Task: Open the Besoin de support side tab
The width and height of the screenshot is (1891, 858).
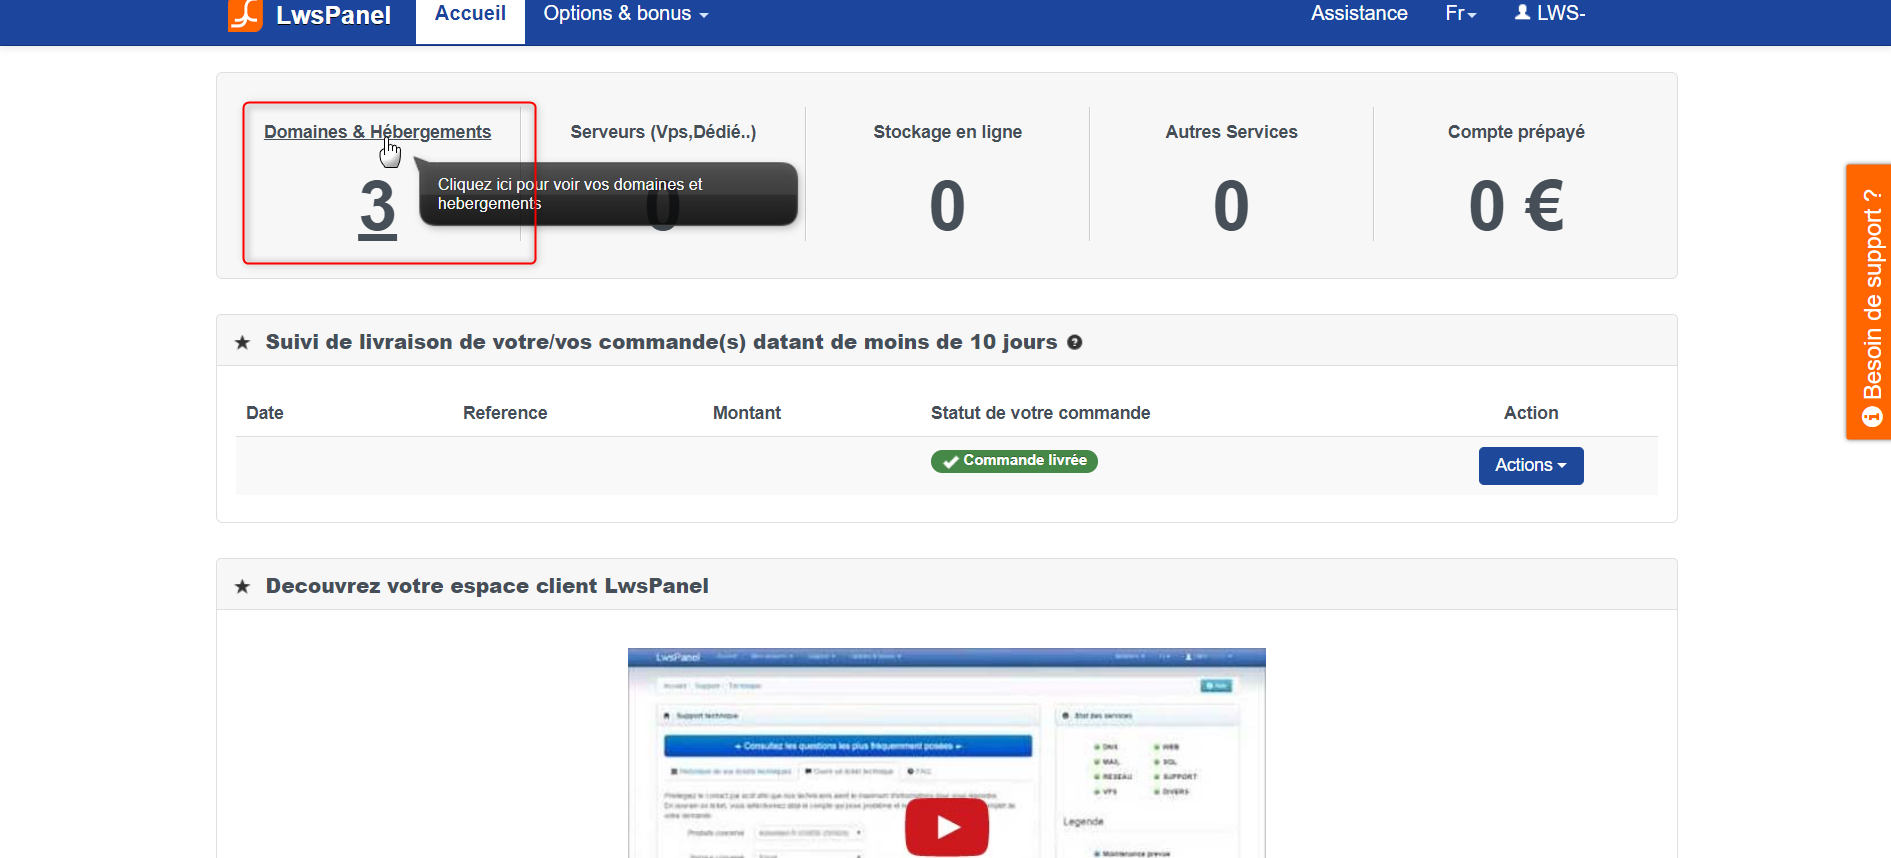Action: click(1868, 302)
